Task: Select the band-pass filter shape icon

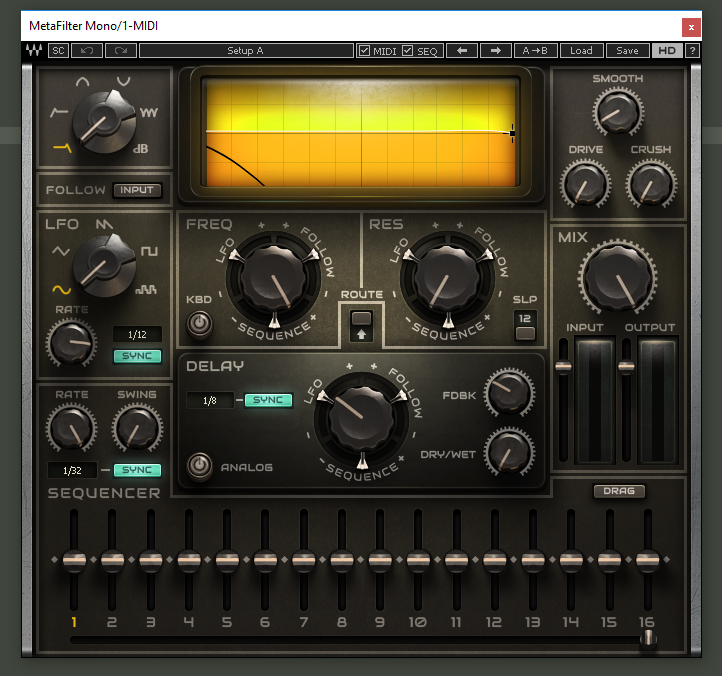Action: pos(82,82)
